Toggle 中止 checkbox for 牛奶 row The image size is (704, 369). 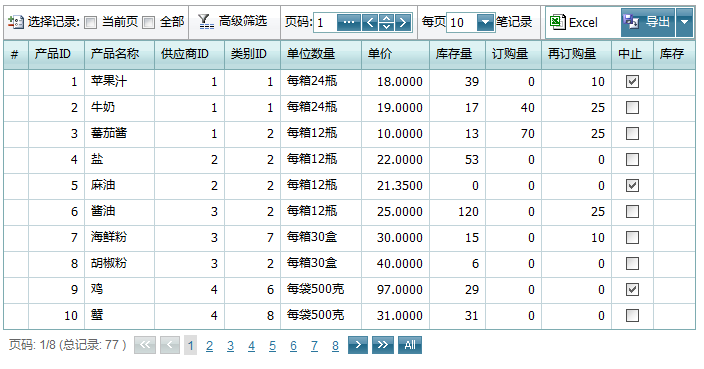[632, 108]
